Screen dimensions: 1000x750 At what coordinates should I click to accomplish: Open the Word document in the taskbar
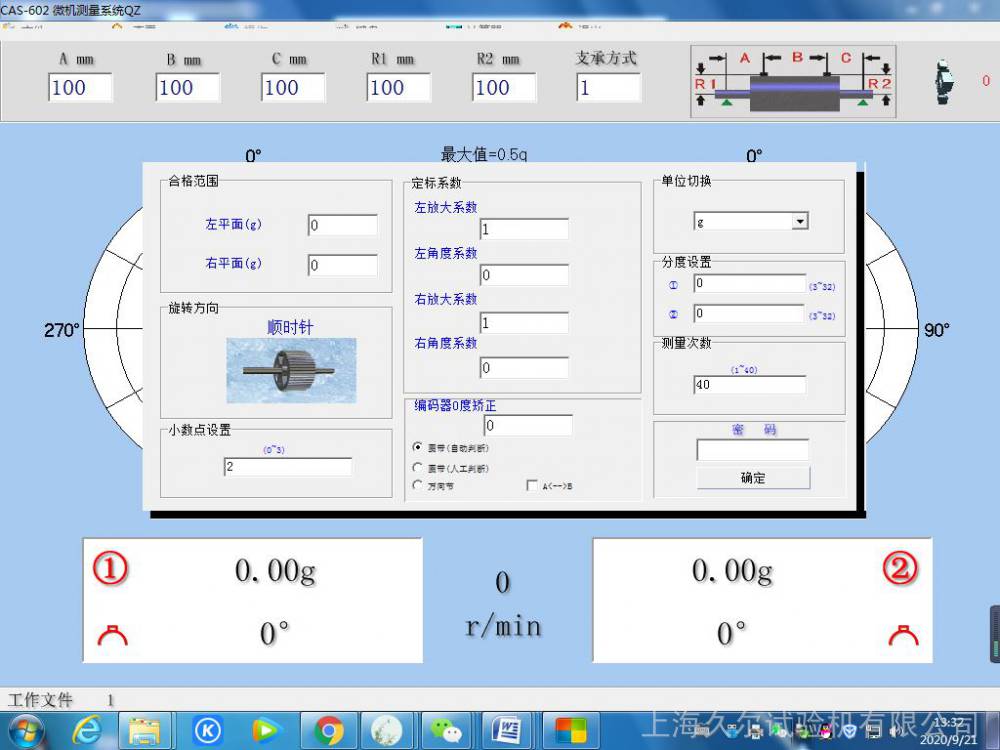[x=507, y=731]
